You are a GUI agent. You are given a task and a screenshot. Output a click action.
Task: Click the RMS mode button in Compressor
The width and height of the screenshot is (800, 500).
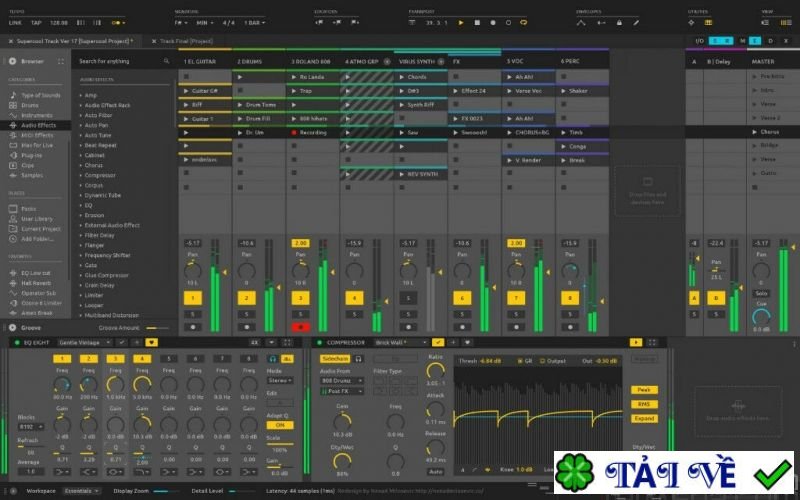(643, 404)
